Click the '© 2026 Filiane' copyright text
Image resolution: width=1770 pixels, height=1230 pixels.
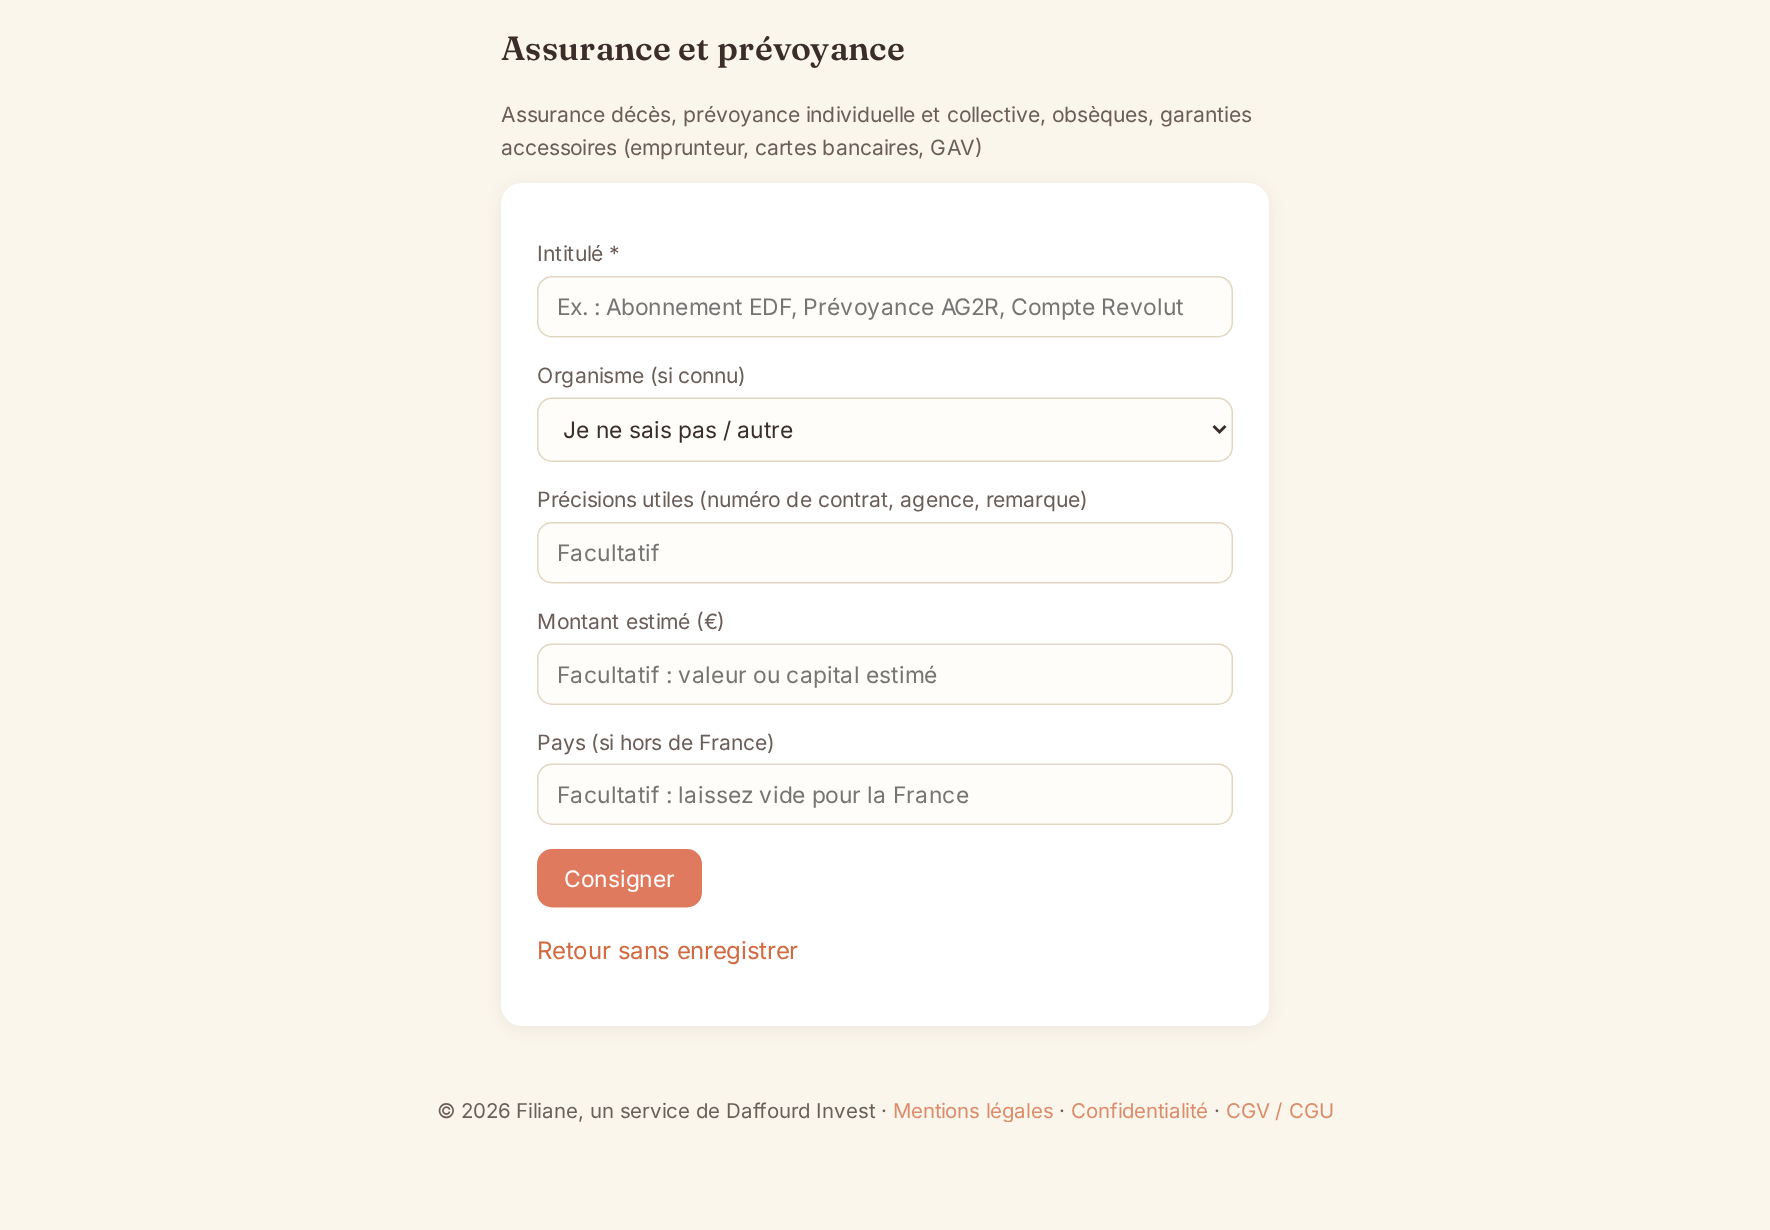509,1111
